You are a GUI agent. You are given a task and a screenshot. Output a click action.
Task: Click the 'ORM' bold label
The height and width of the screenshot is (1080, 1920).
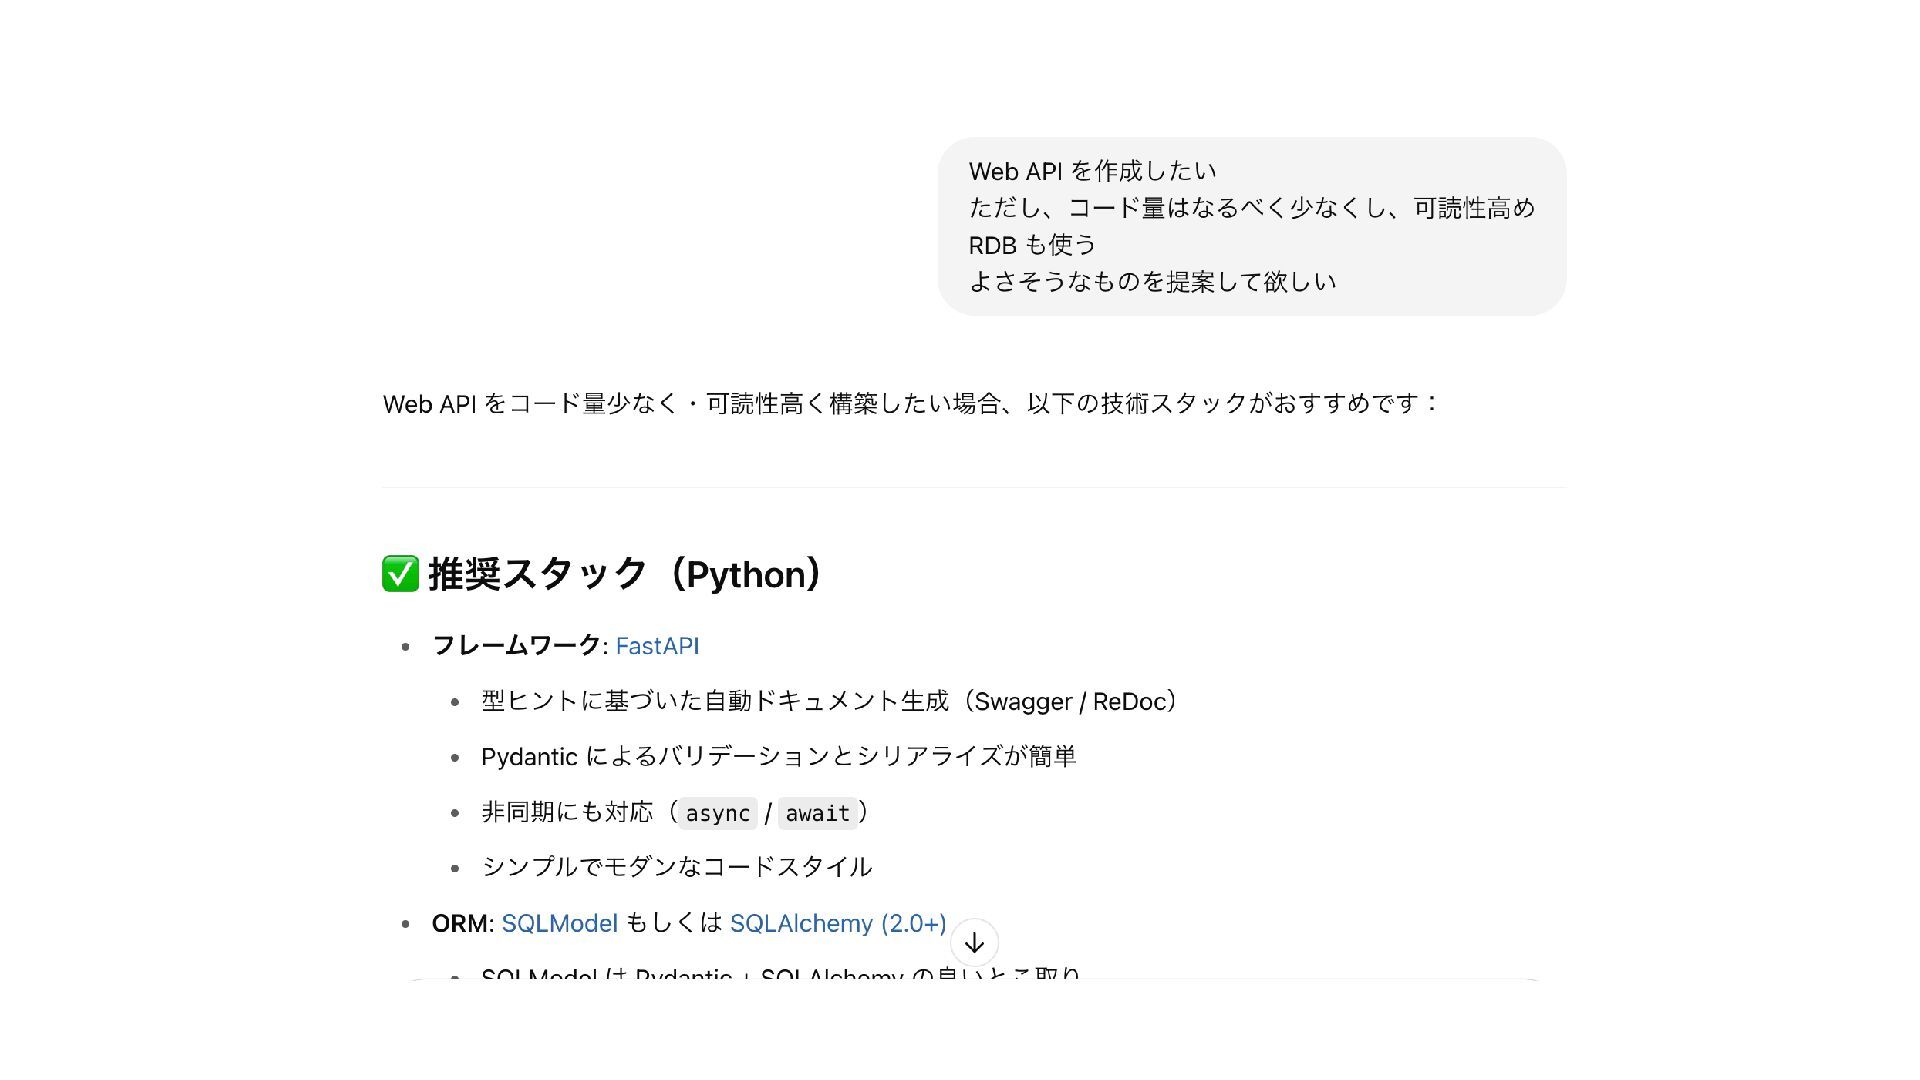pos(460,923)
